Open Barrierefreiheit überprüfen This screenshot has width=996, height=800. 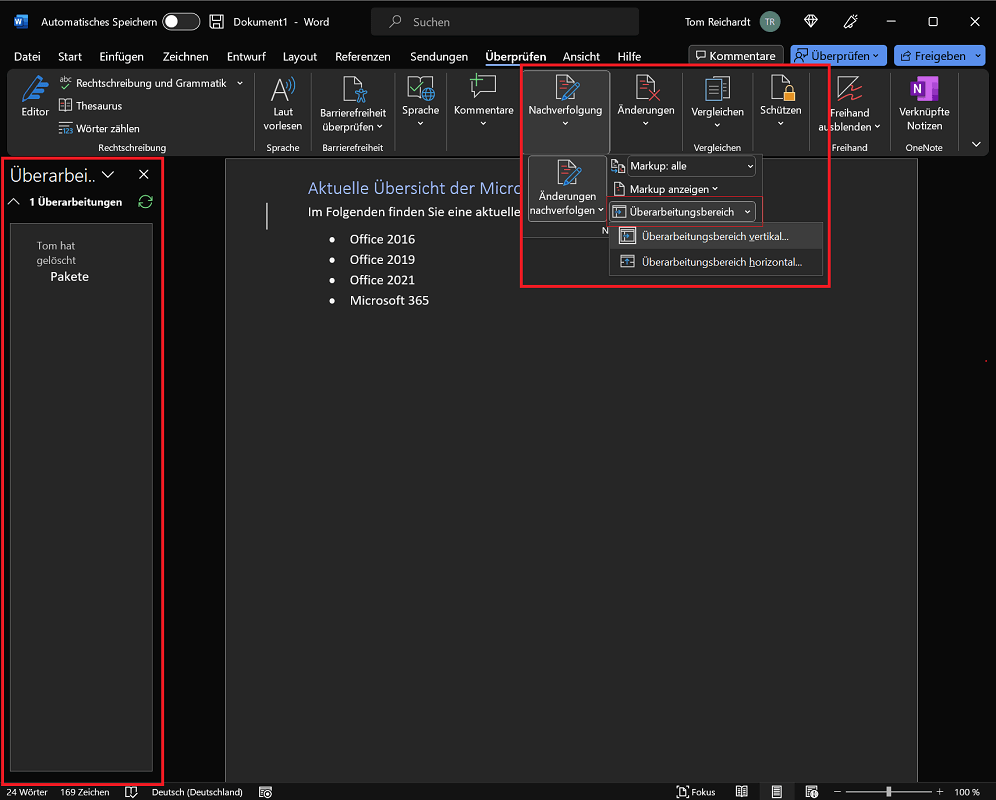(353, 104)
